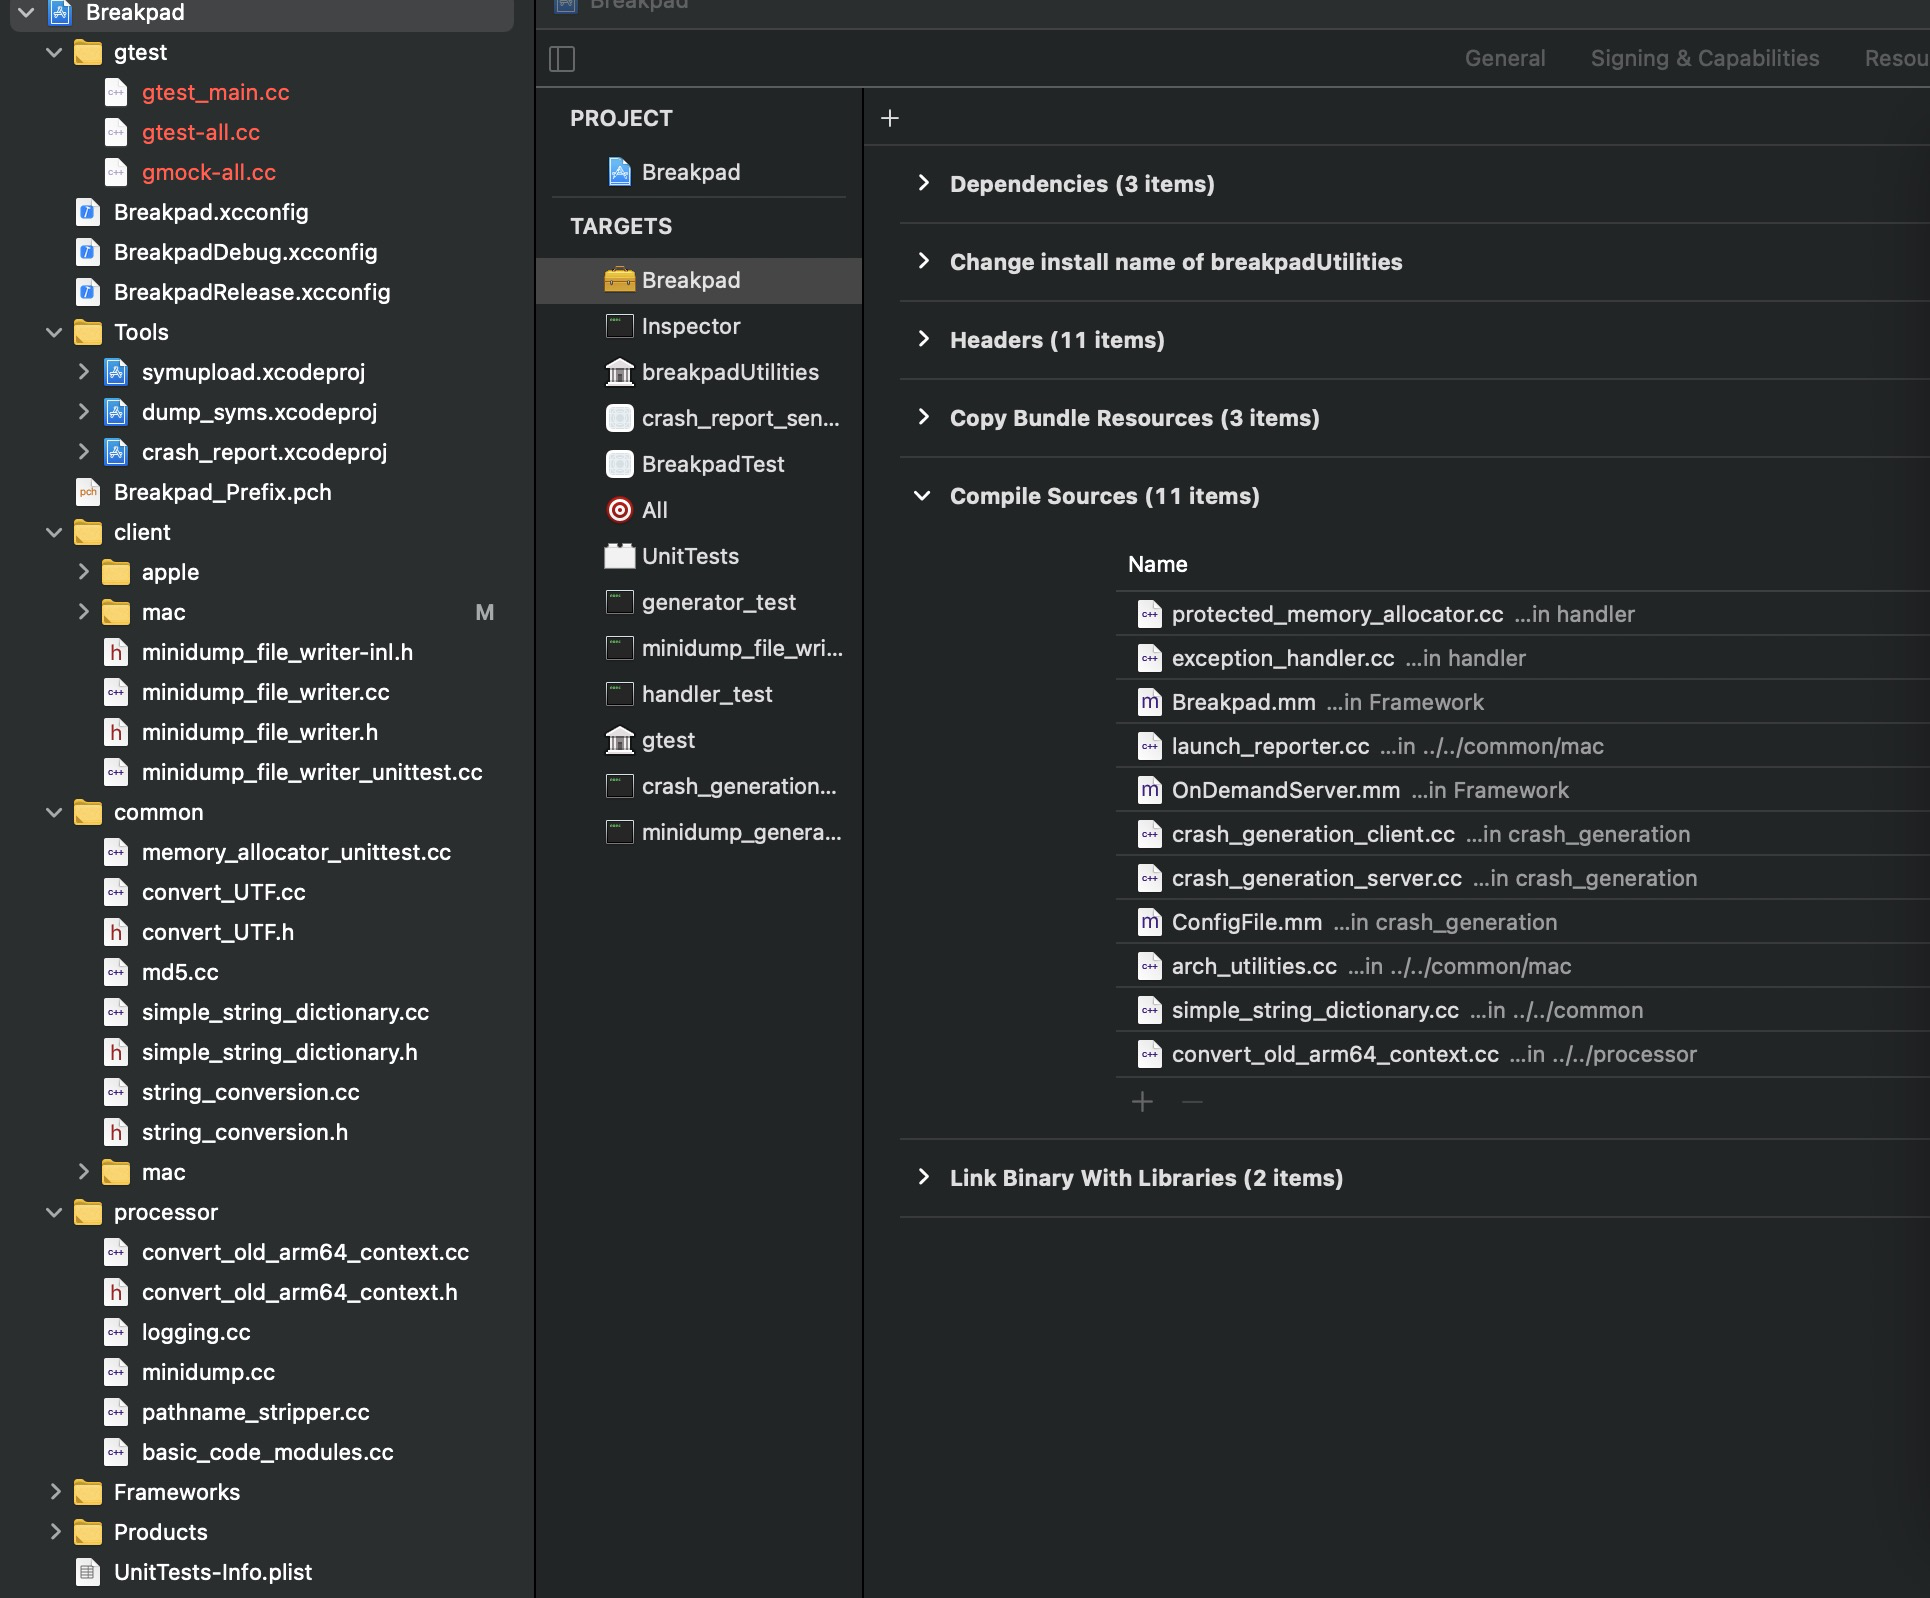The width and height of the screenshot is (1930, 1598).
Task: Open the Breakpad framework target icon
Action: tap(620, 280)
